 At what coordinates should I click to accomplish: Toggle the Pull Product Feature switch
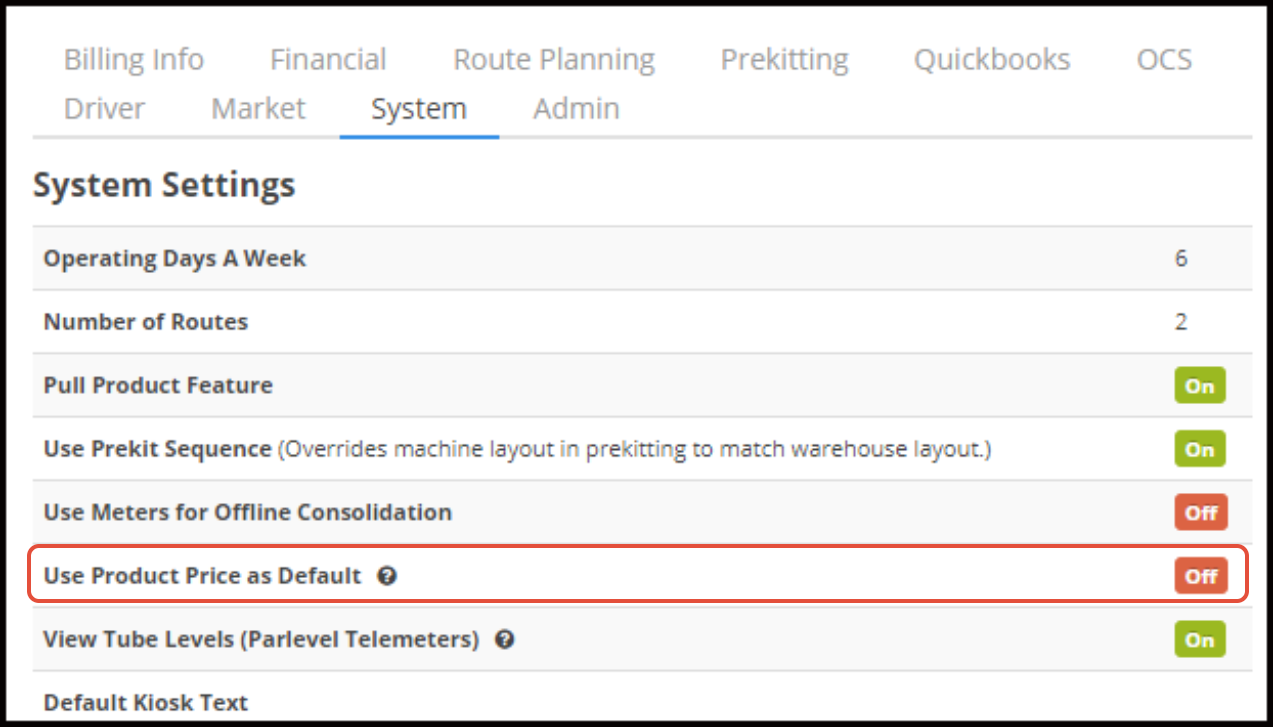[x=1199, y=386]
